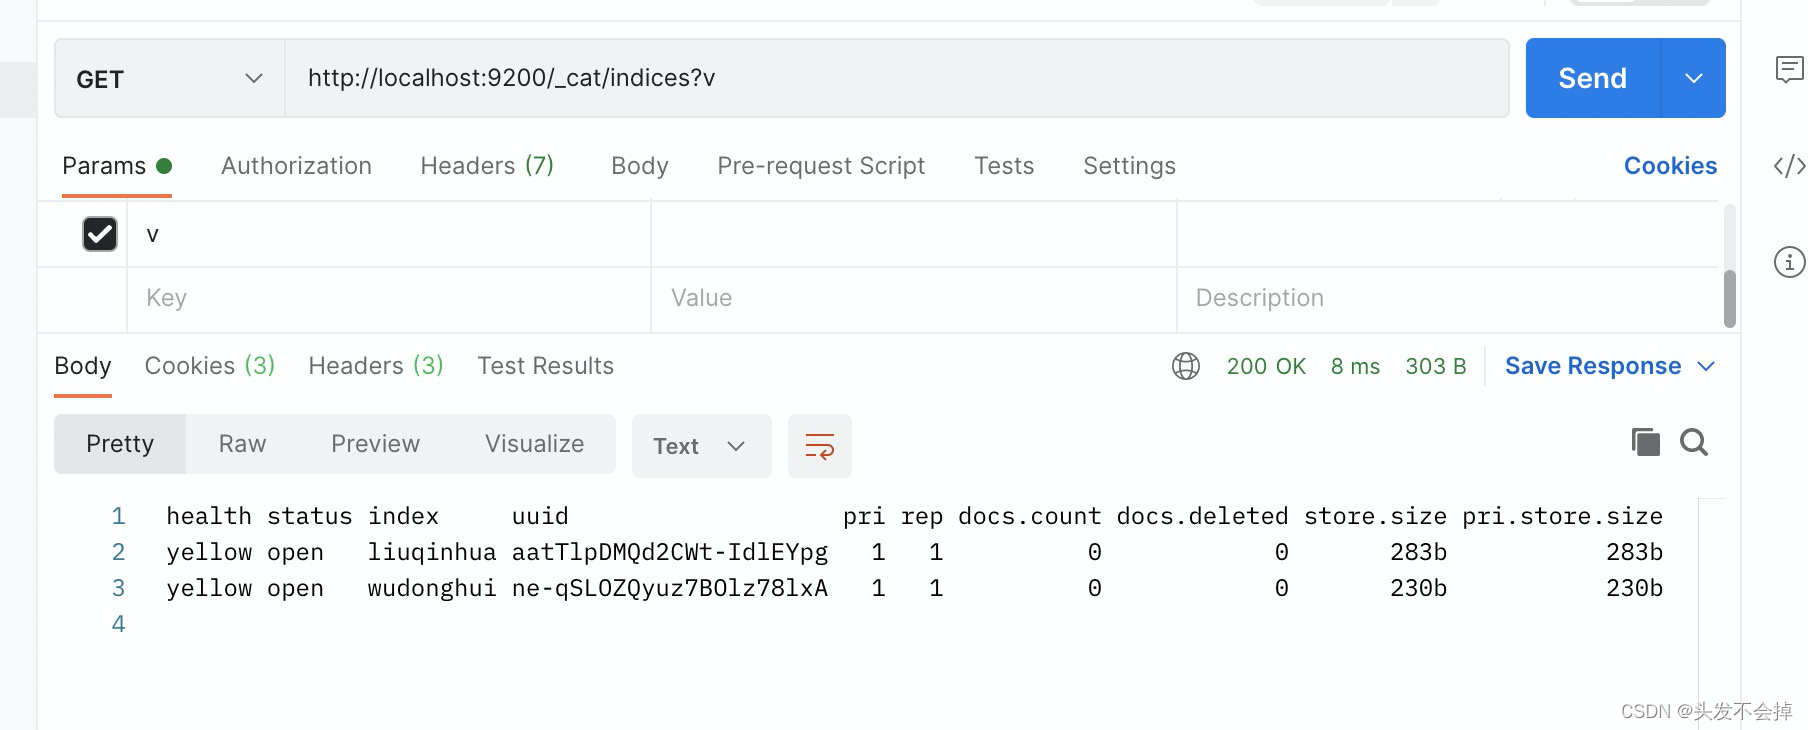Click the empty Key parameter field
The height and width of the screenshot is (730, 1808).
388,298
